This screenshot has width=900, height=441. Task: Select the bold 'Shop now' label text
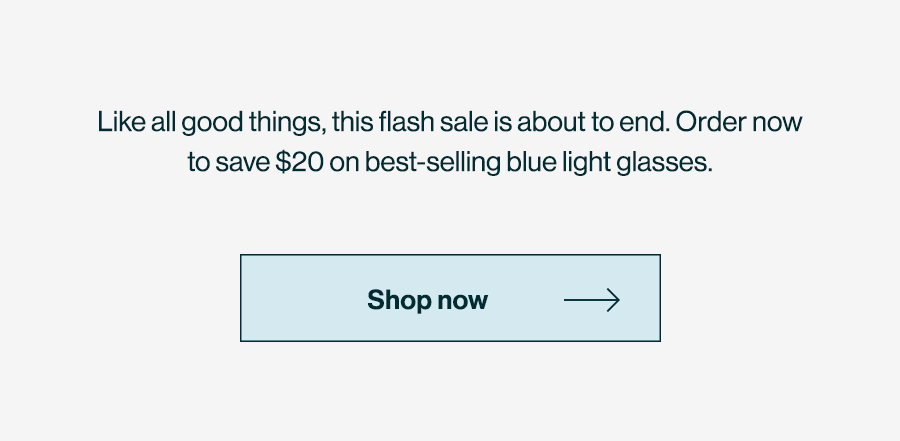428,300
